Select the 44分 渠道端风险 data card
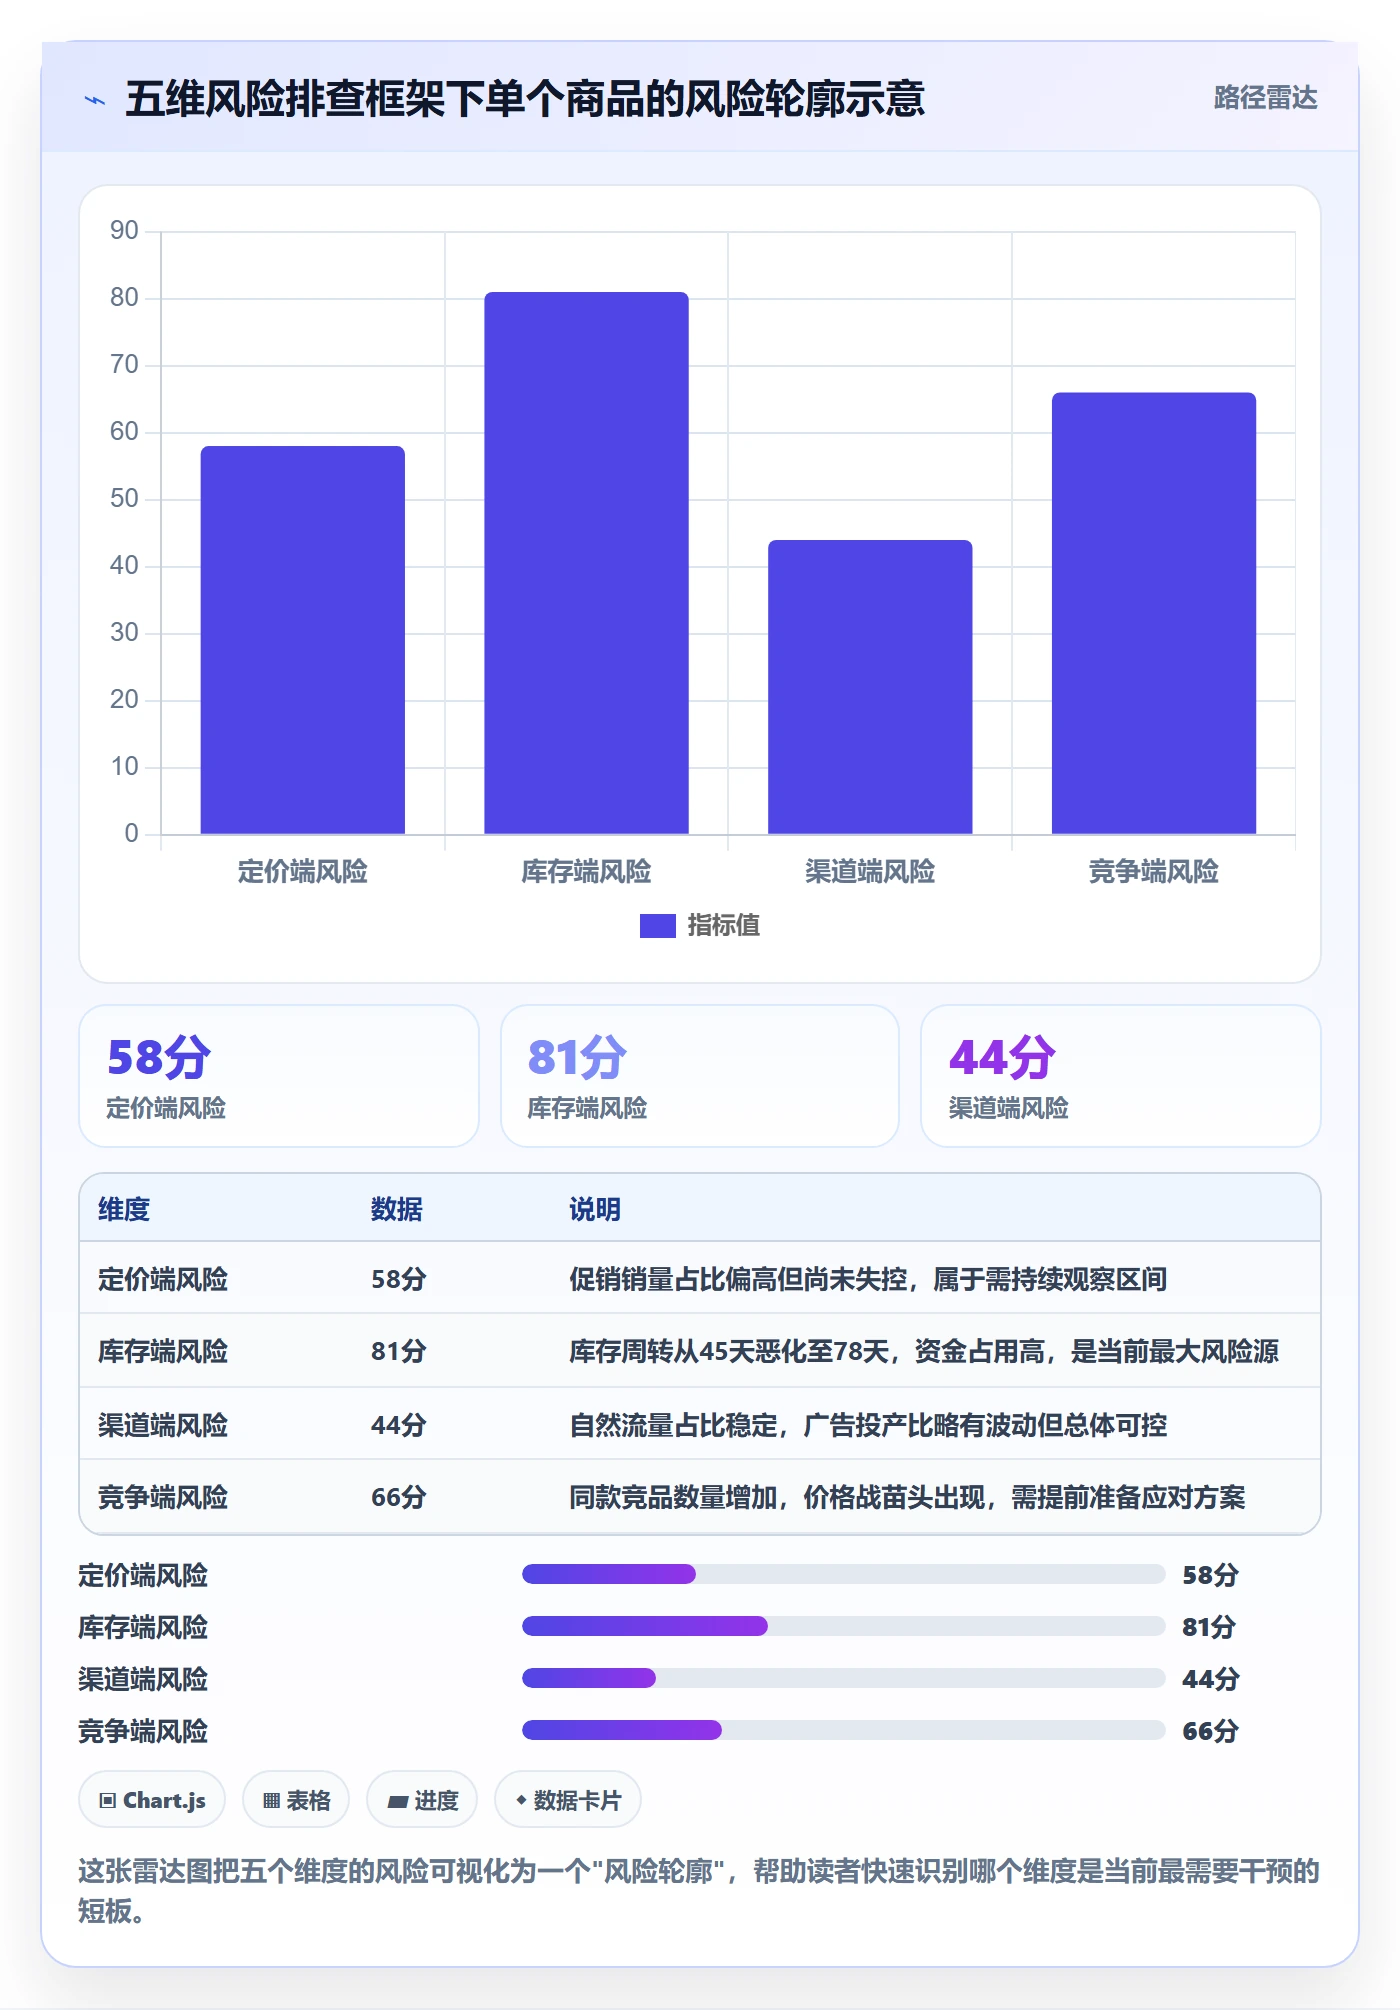The image size is (1400, 2010). pos(1121,1076)
